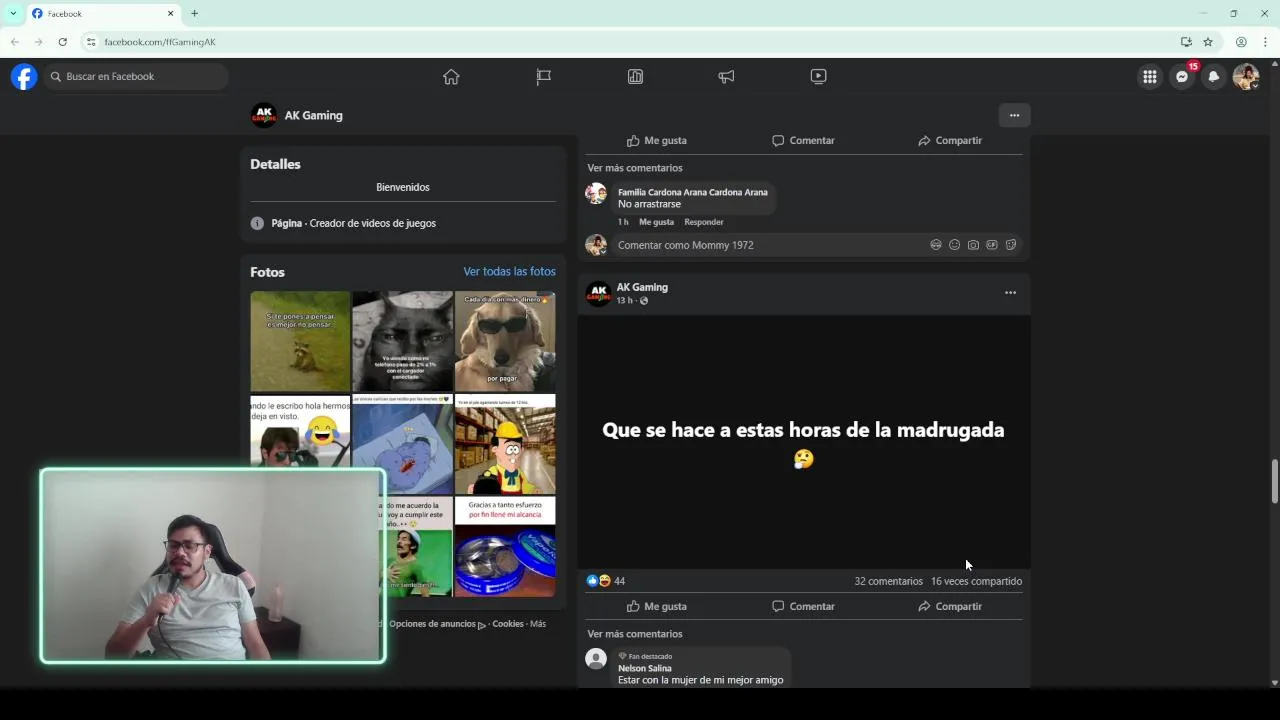Screen dimensions: 1280x720
Task: Add a GIF in comment box
Action: pyautogui.click(x=992, y=245)
